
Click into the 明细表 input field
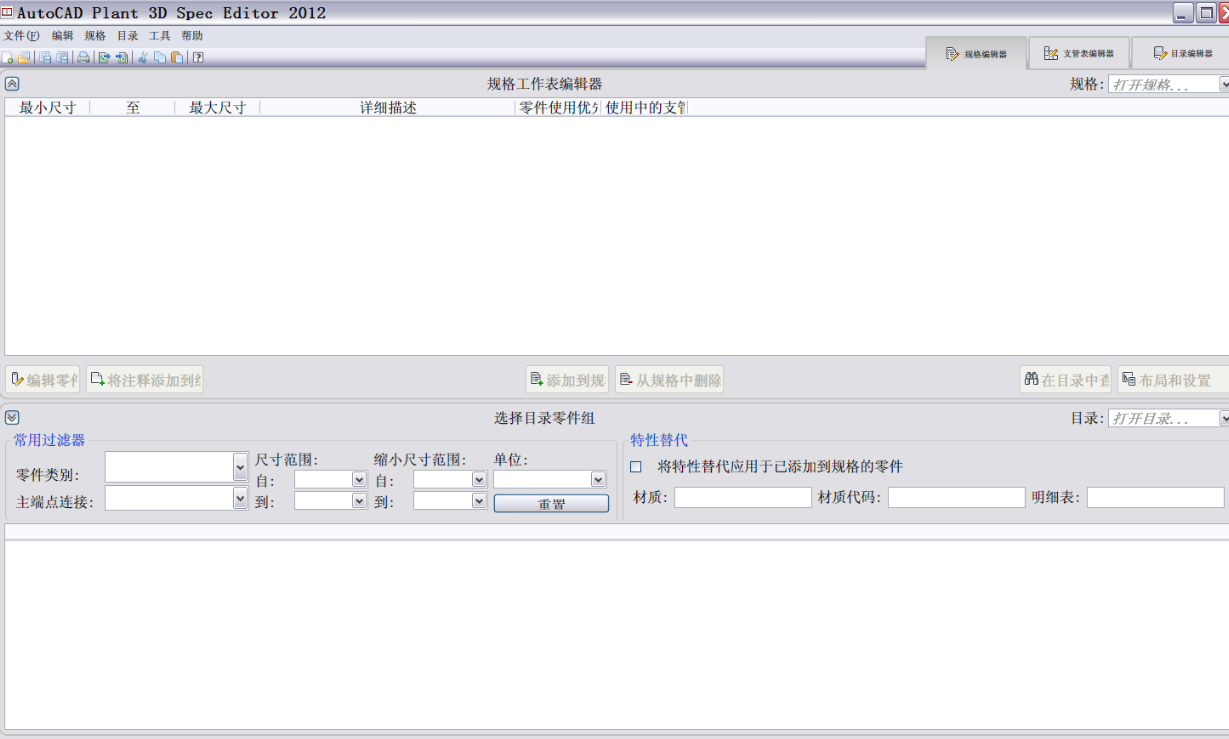(x=1156, y=497)
